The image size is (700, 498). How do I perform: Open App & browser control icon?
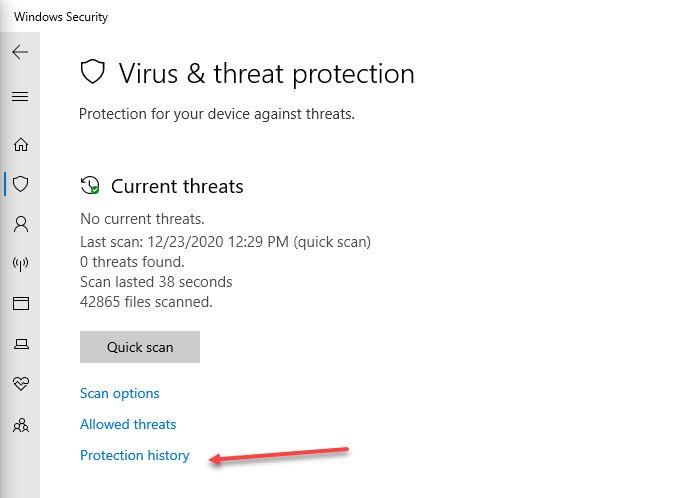[20, 303]
